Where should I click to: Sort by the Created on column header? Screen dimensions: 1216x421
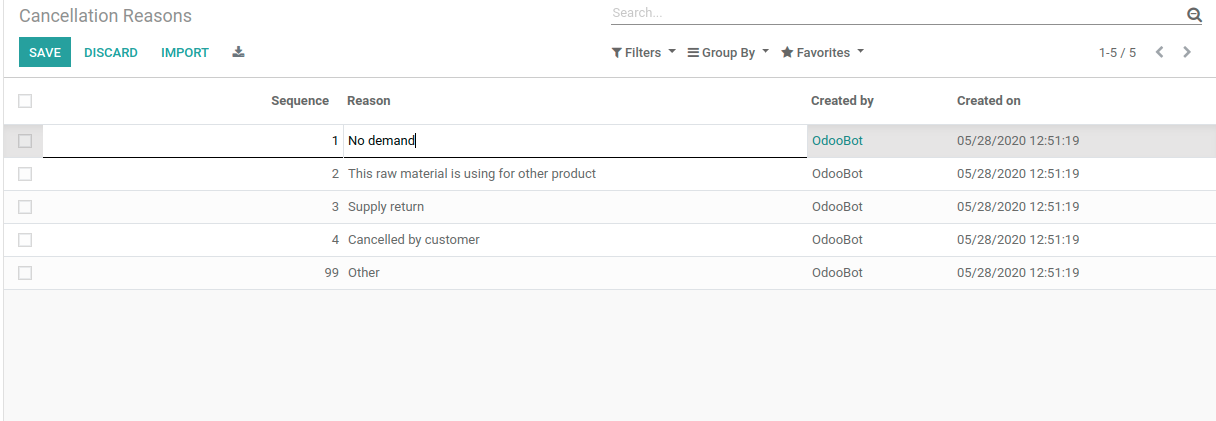pyautogui.click(x=988, y=100)
